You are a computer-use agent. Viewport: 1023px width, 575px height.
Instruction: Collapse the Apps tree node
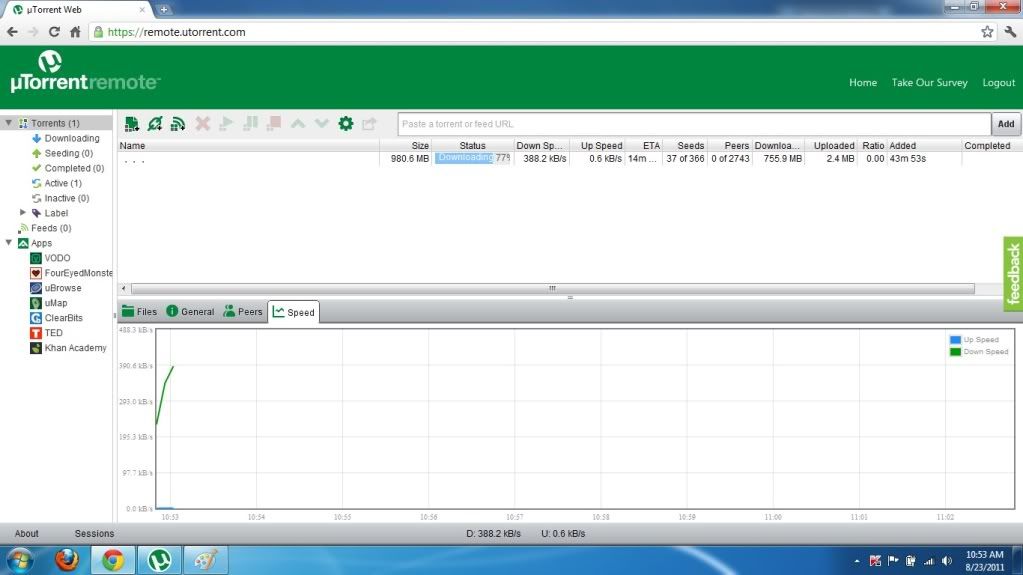click(8, 243)
